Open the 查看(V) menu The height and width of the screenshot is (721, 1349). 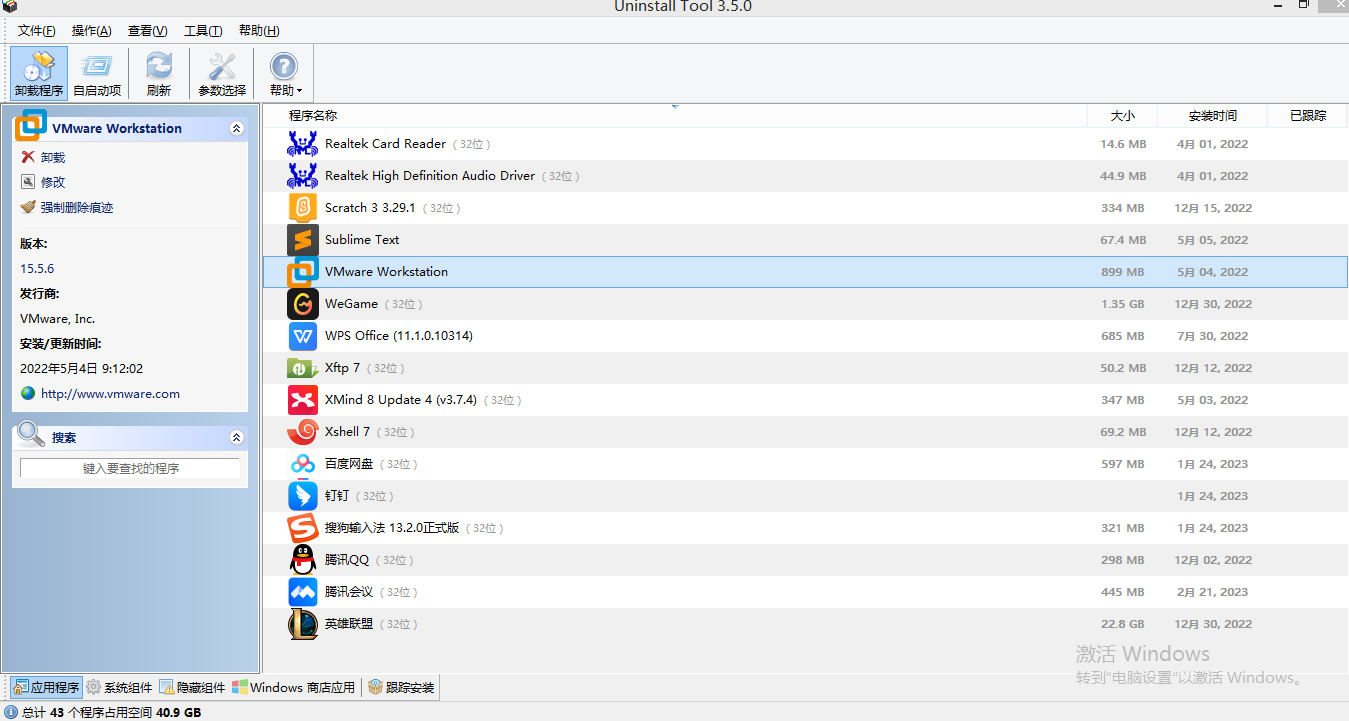point(148,31)
